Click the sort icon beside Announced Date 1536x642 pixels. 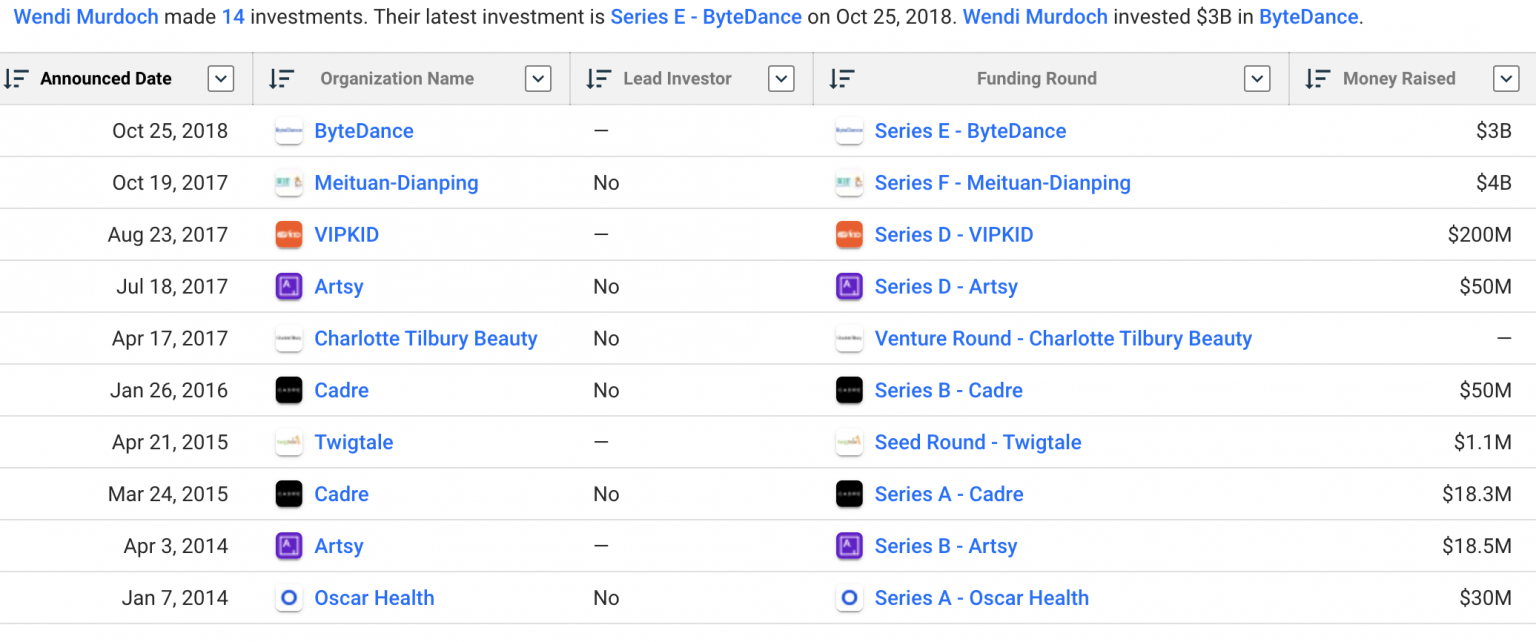pyautogui.click(x=16, y=79)
